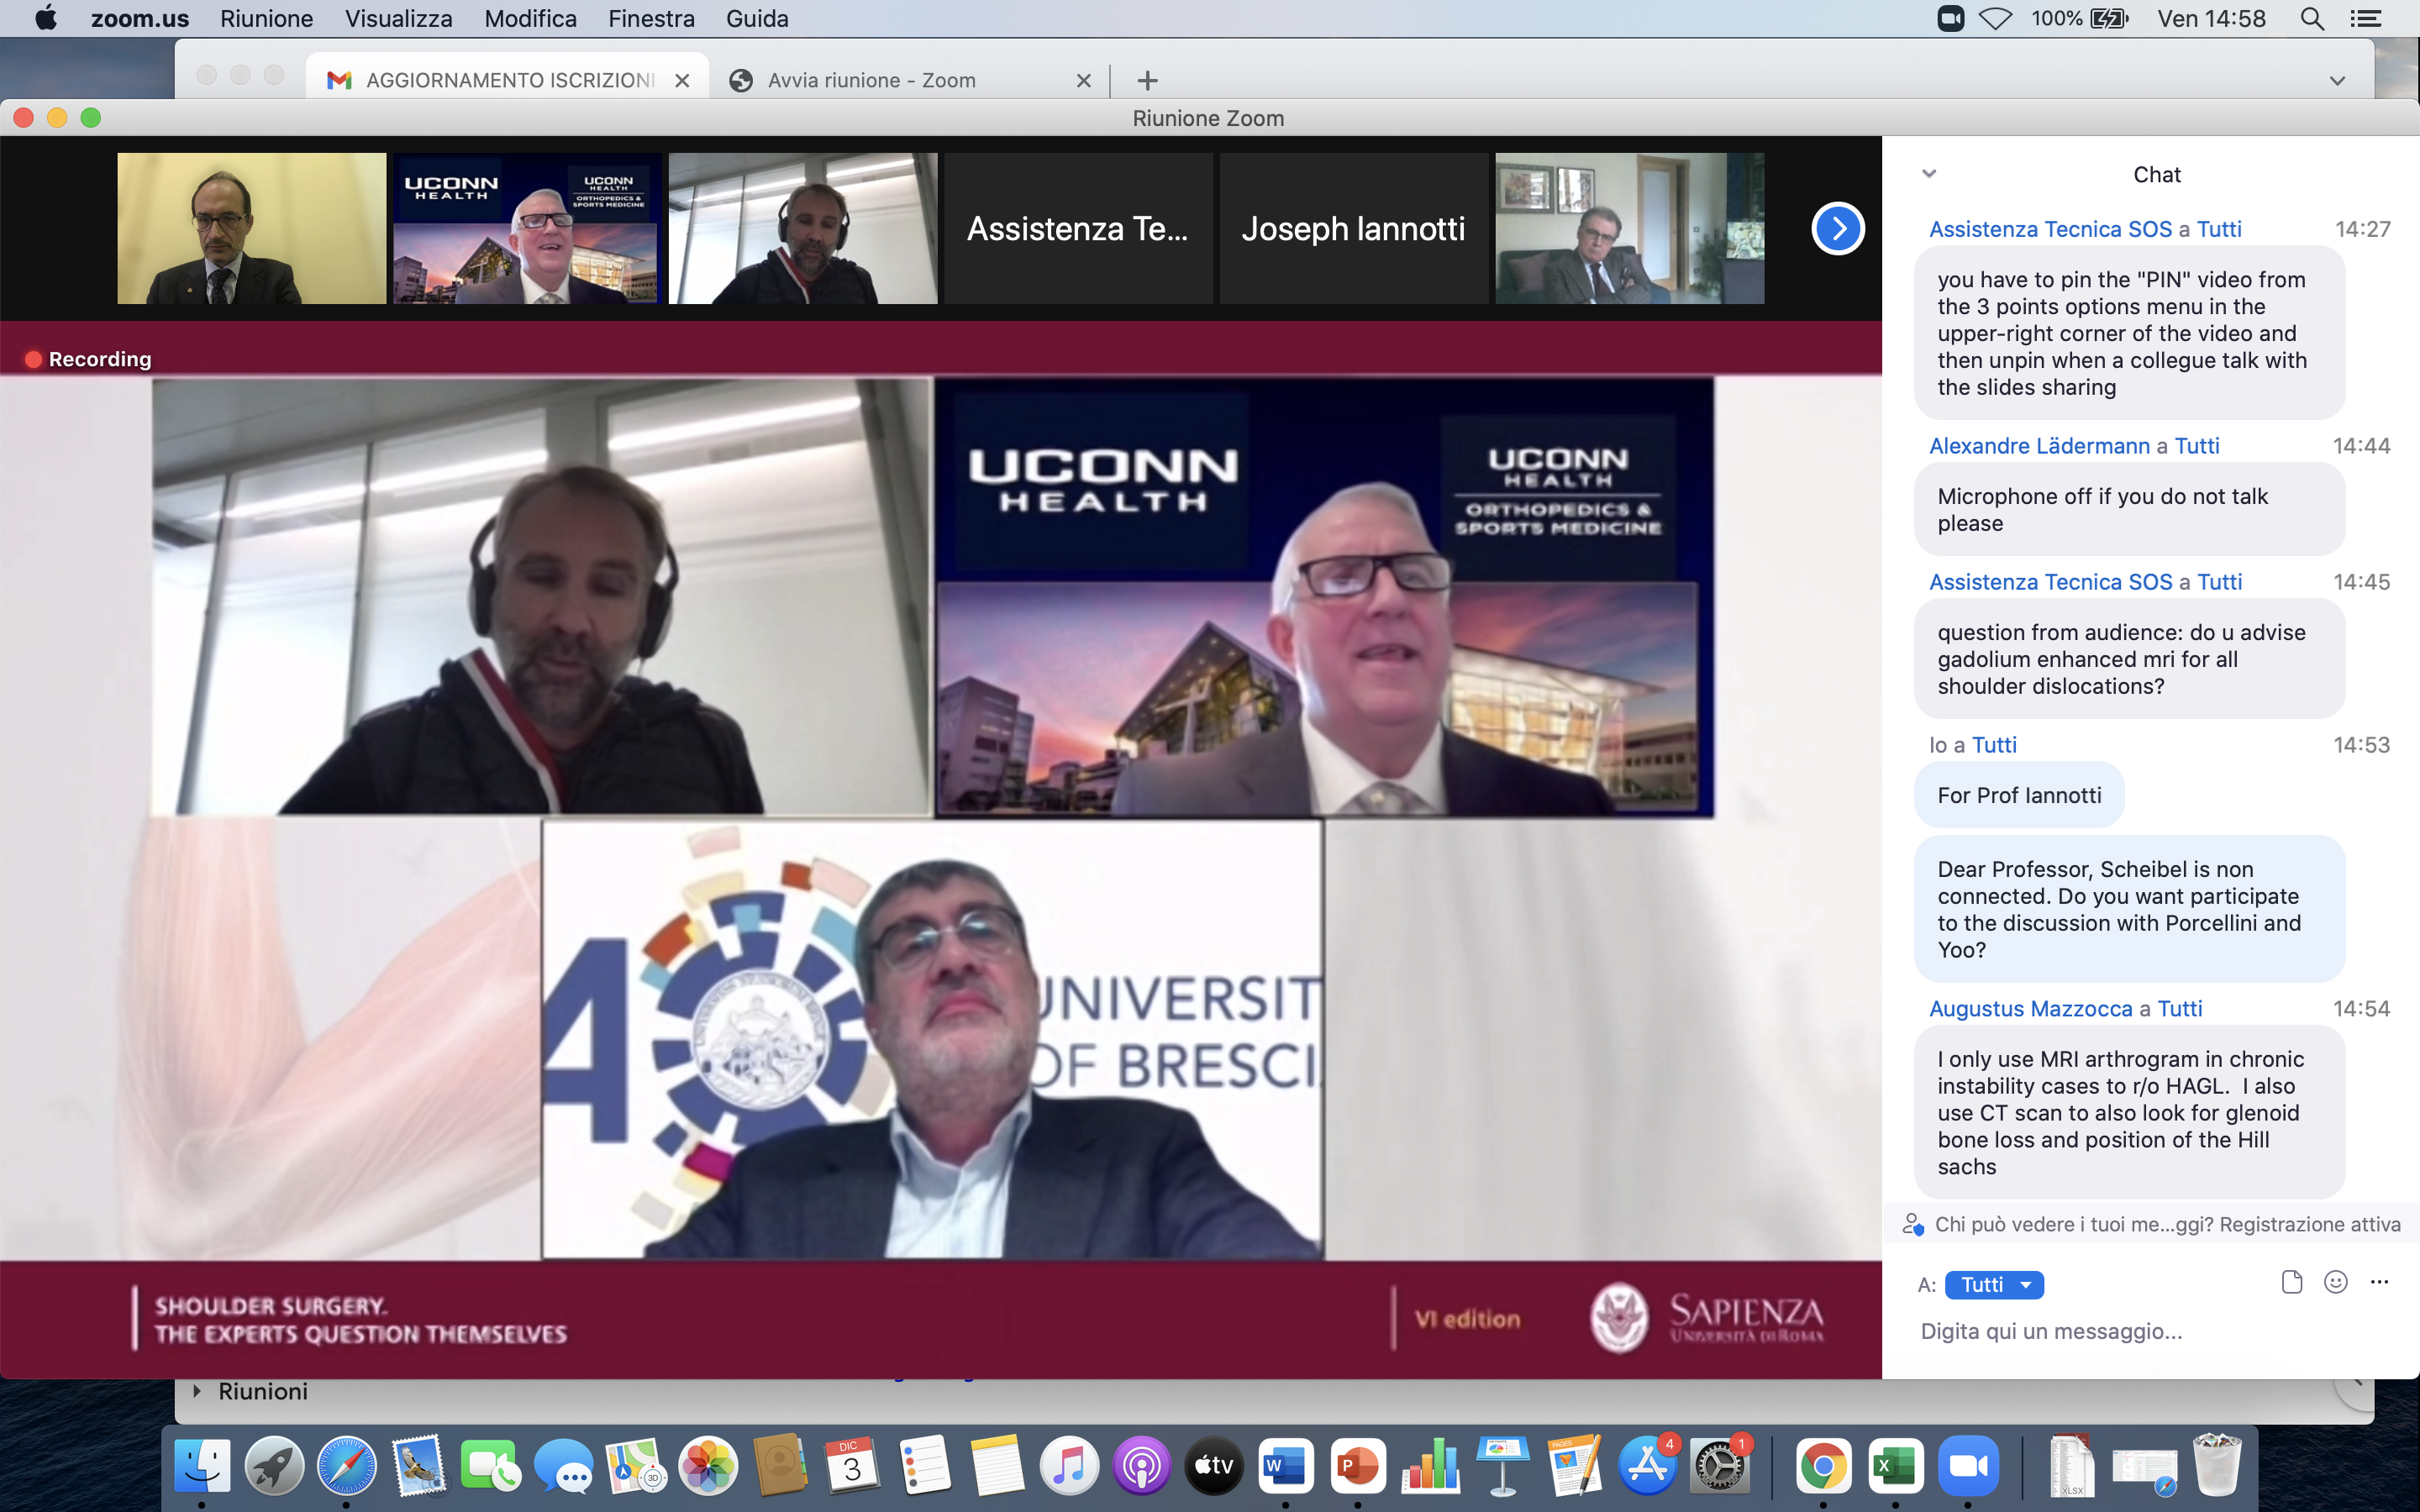Open Notification Center list icon

tap(2365, 19)
